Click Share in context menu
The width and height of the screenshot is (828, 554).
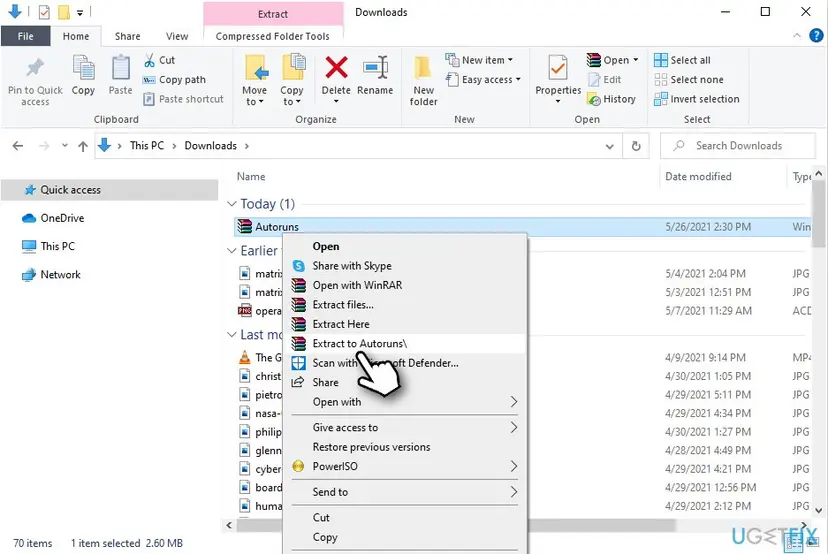coord(405,382)
